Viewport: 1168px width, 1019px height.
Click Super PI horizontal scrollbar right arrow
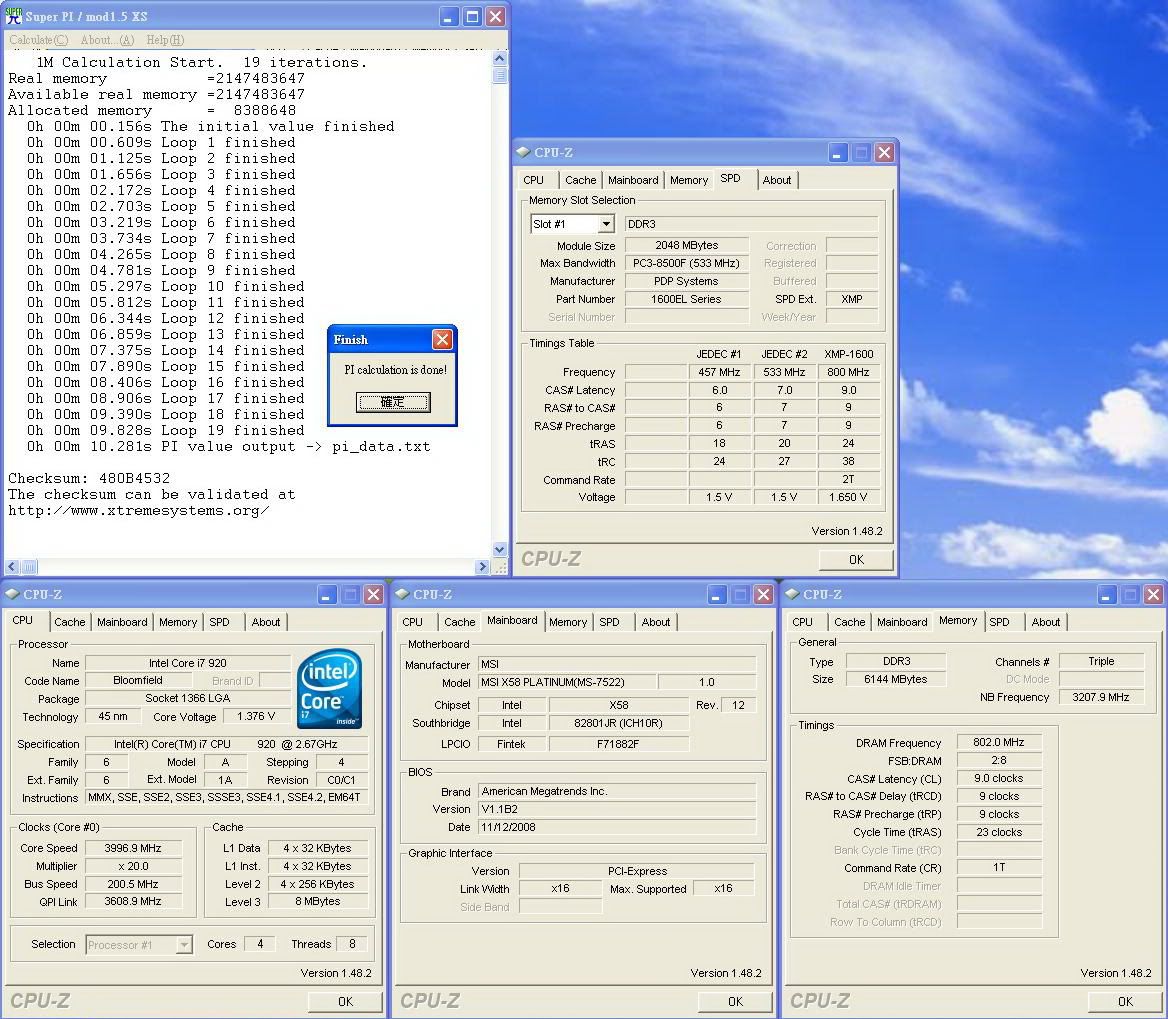point(482,567)
